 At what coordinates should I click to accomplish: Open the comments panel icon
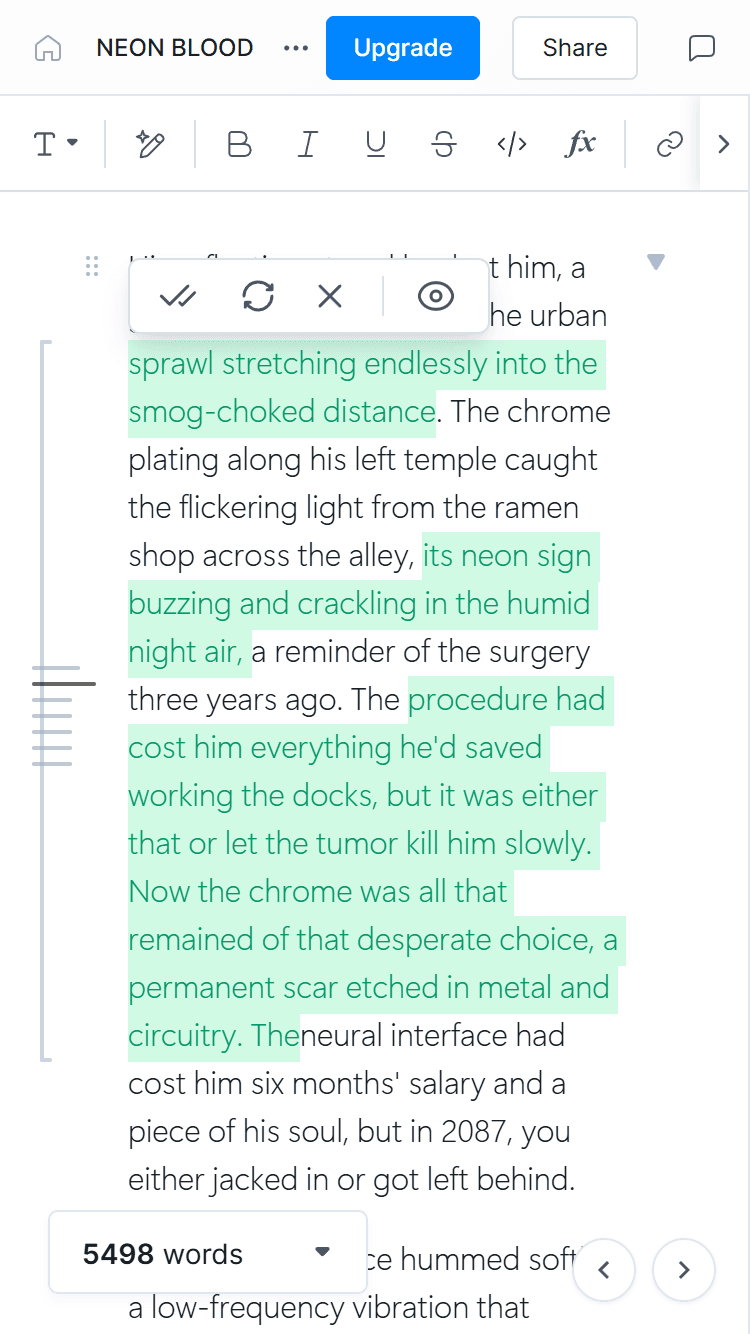click(702, 48)
